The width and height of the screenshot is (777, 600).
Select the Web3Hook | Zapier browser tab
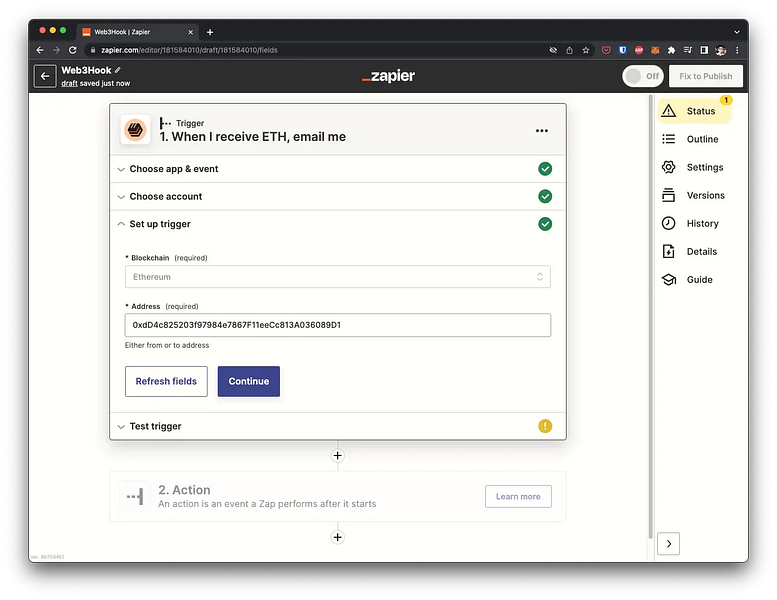(x=137, y=32)
